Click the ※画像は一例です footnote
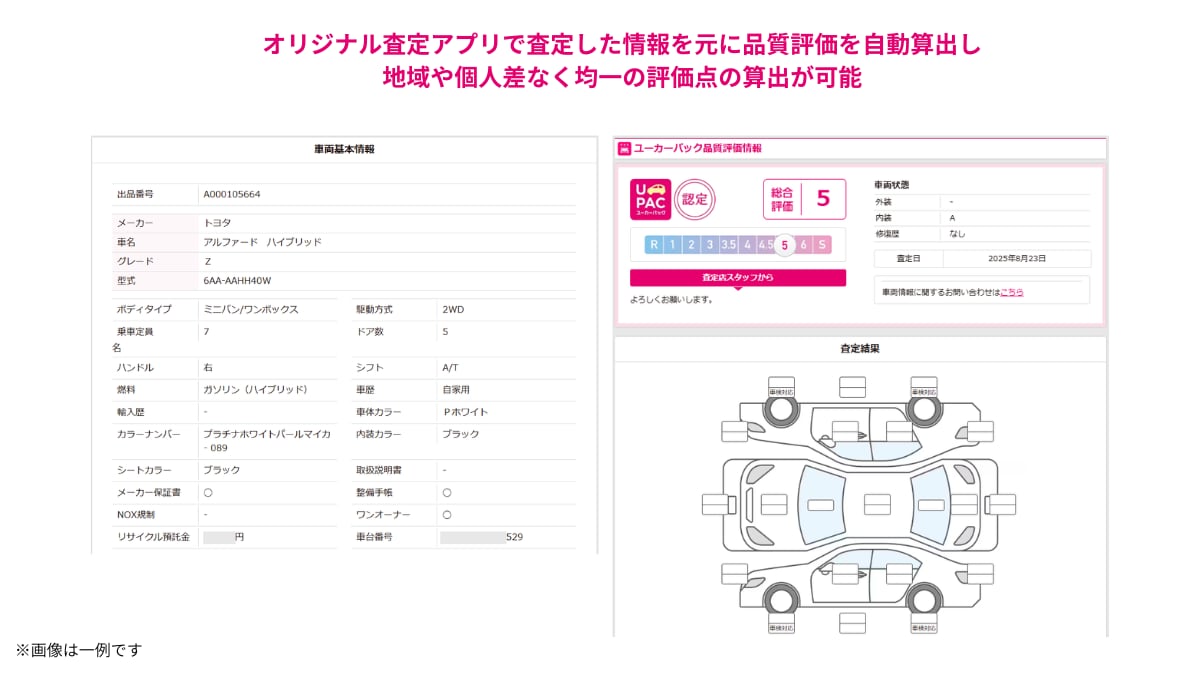This screenshot has height=675, width=1200. [x=78, y=649]
